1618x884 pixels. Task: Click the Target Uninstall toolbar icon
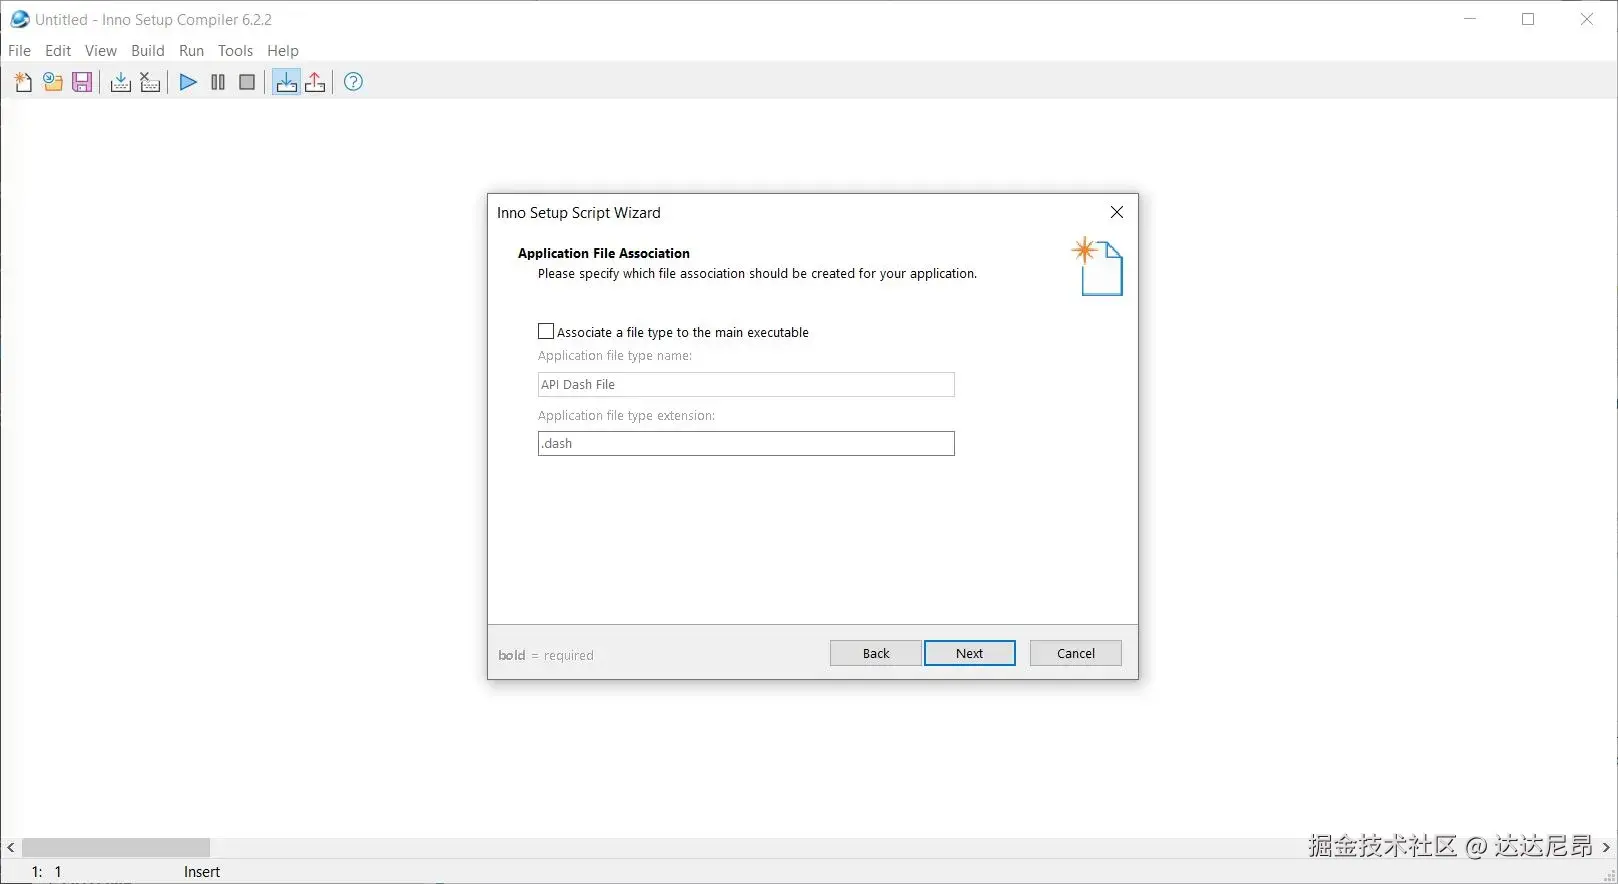(x=315, y=82)
